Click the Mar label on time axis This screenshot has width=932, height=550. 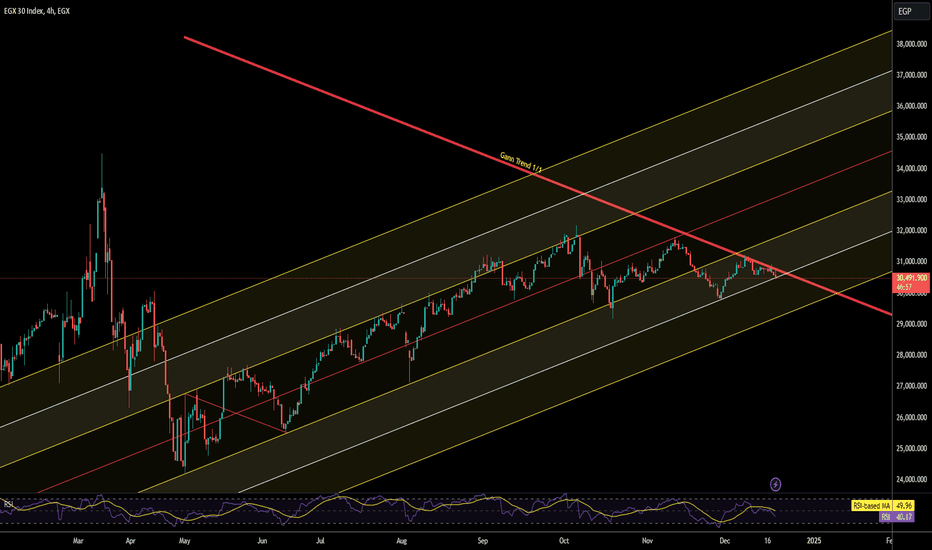[x=78, y=540]
